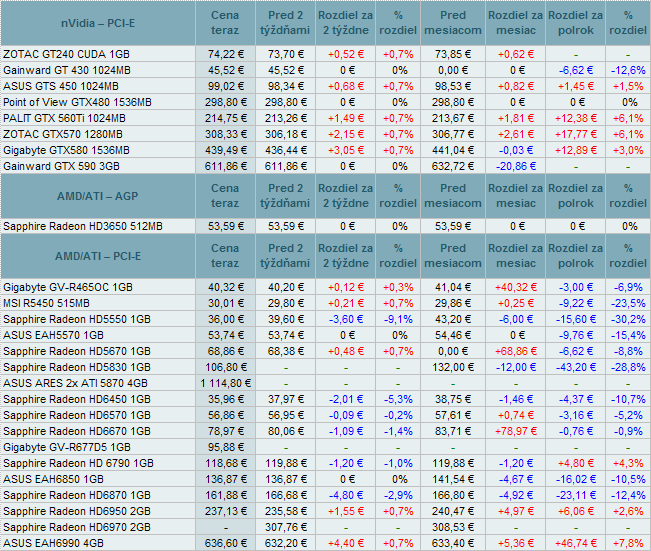651x551 pixels.
Task: Click the 99,02 € current price cell
Action: [225, 86]
